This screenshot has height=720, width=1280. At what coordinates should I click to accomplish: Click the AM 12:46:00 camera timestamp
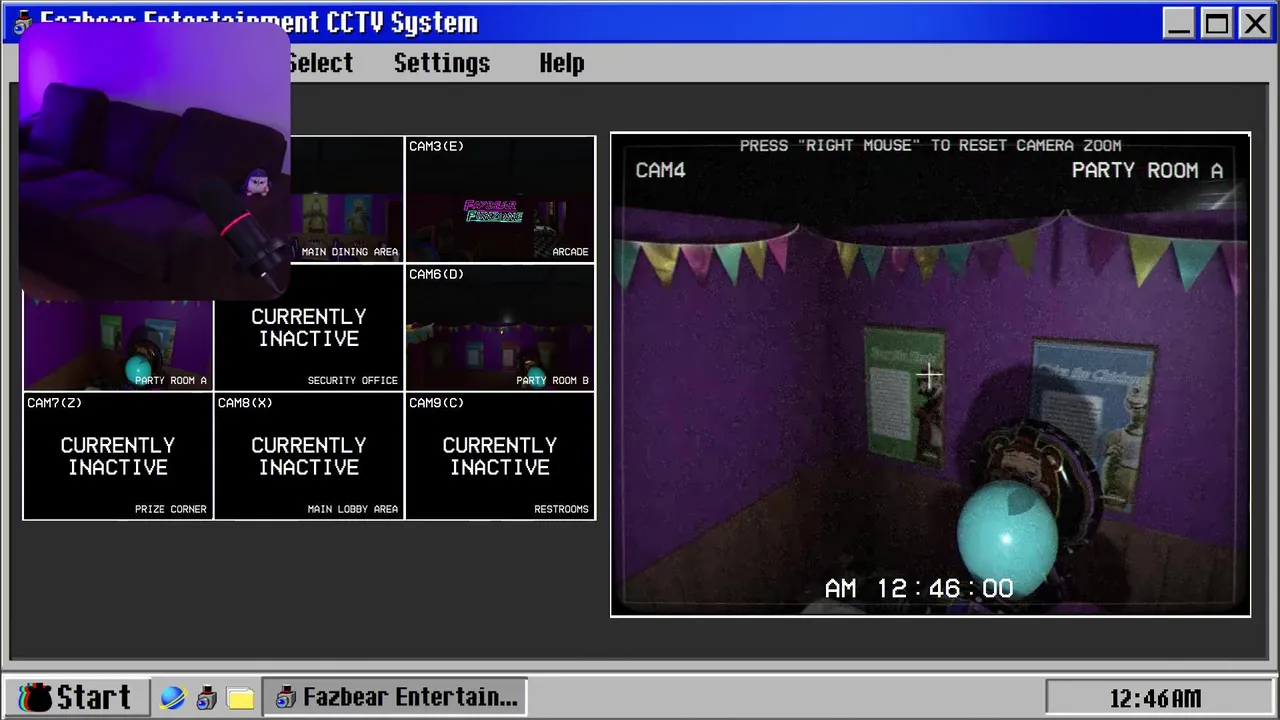click(919, 589)
